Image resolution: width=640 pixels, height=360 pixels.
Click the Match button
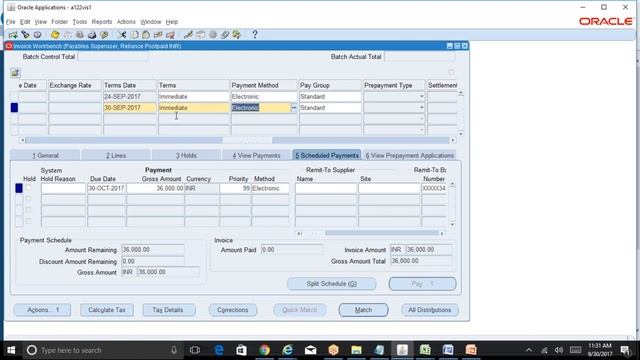(363, 310)
